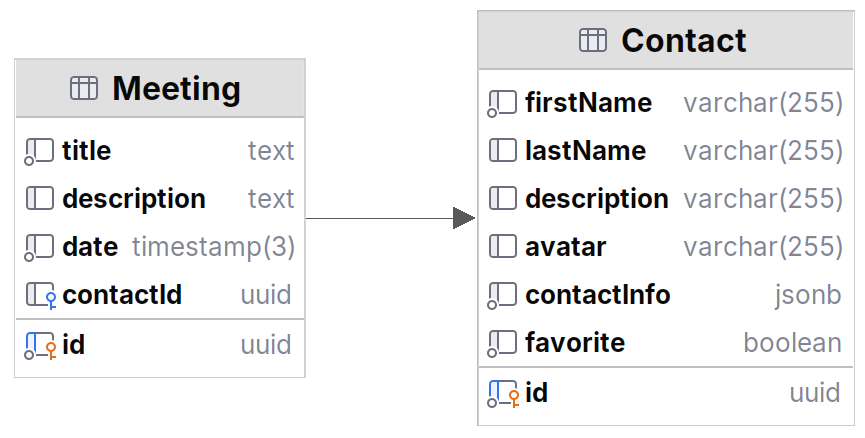The width and height of the screenshot is (865, 438).
Task: Select the Meeting table header
Action: [160, 89]
